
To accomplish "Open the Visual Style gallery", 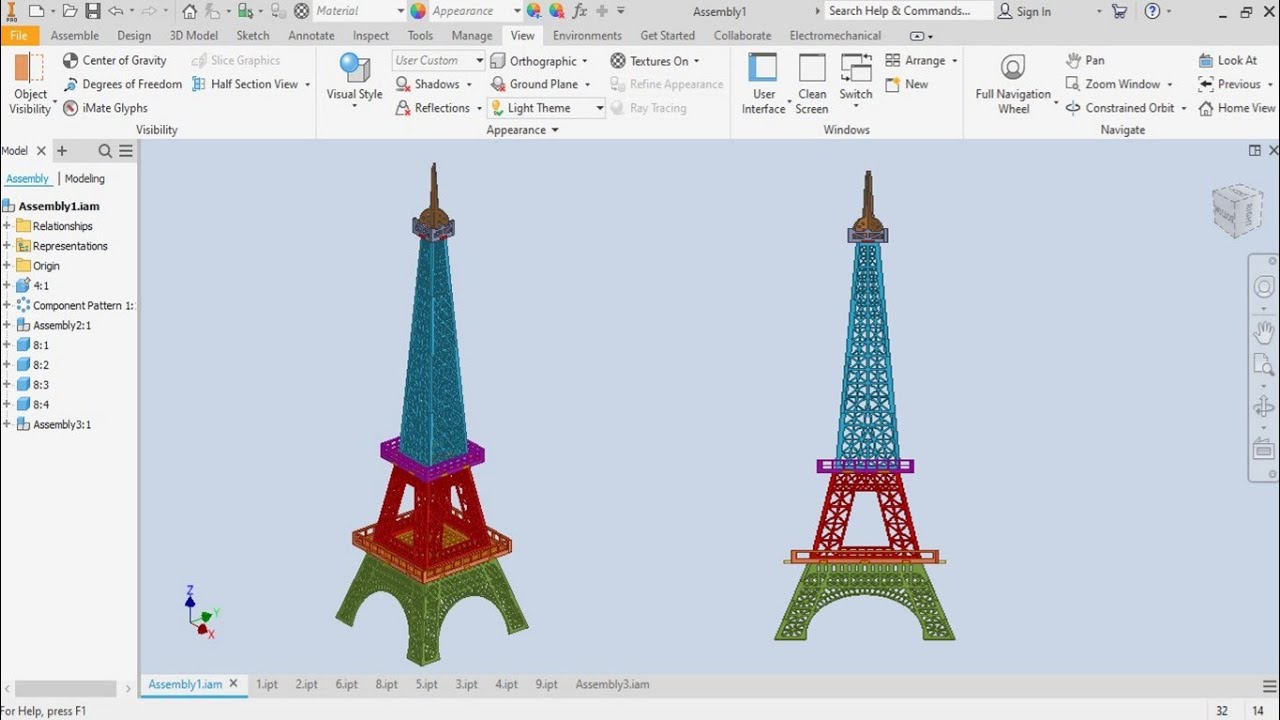I will coord(354,80).
